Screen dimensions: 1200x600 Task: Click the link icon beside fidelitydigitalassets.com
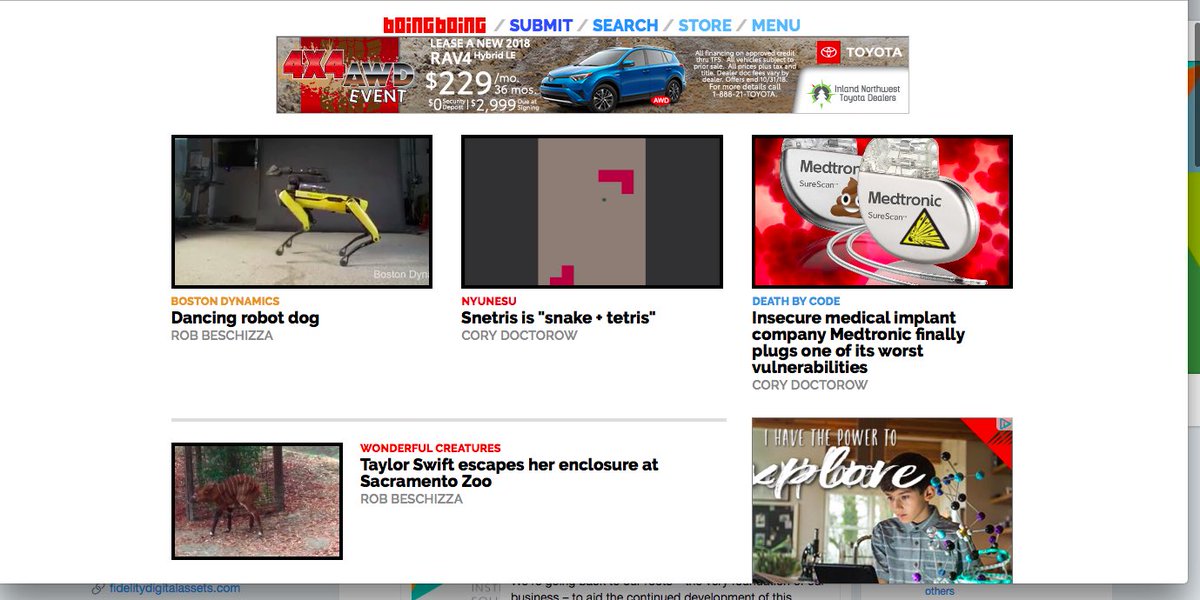98,588
